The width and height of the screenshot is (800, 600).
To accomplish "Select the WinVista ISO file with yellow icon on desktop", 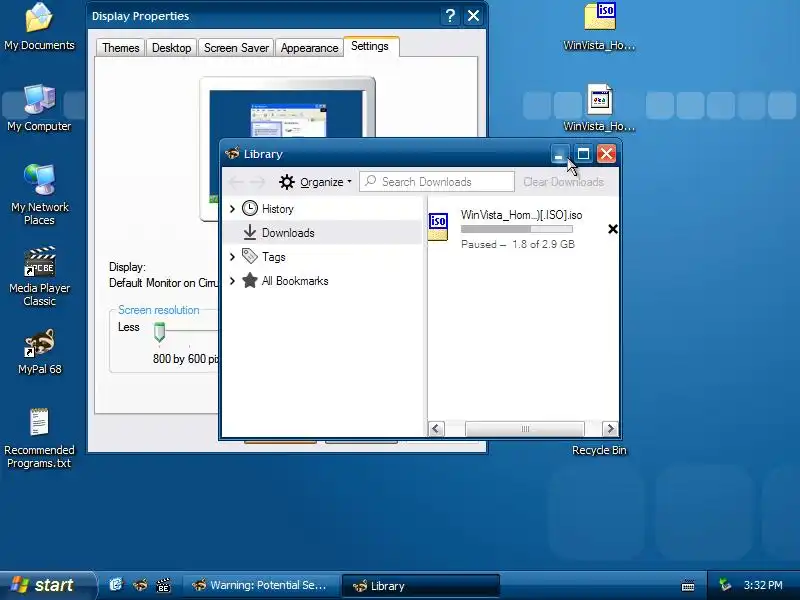I will pos(599,16).
